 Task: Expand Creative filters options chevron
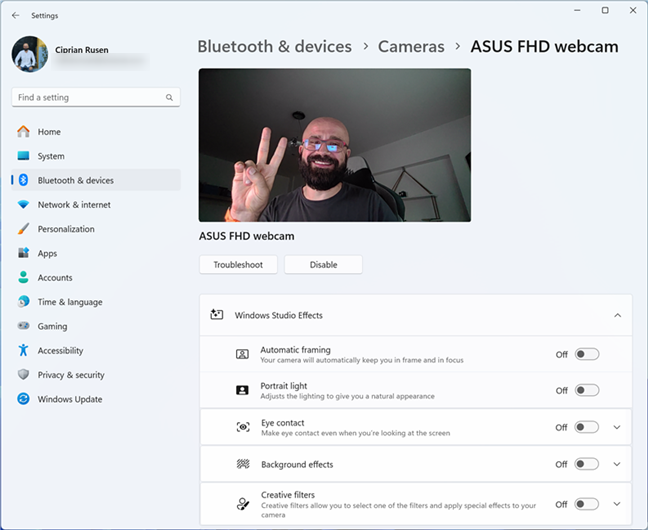pos(617,504)
